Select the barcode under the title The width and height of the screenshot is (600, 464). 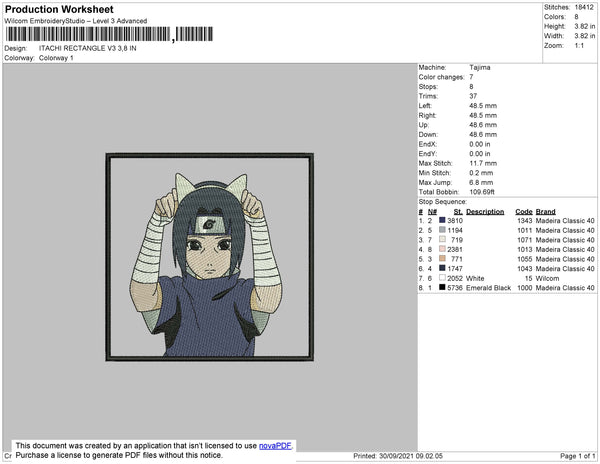coord(109,34)
